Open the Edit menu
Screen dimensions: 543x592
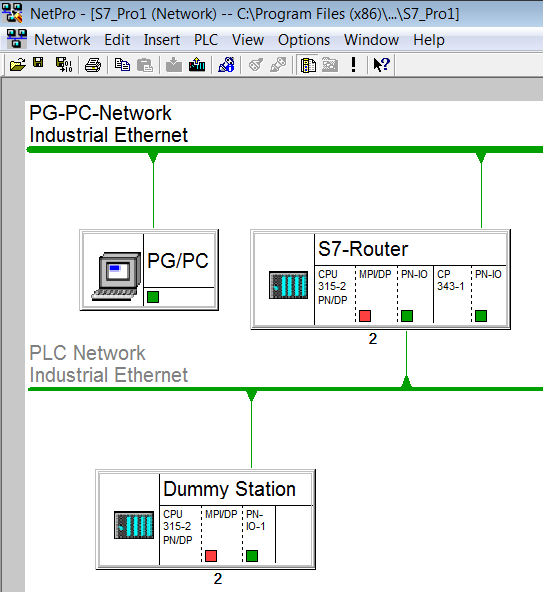[117, 40]
